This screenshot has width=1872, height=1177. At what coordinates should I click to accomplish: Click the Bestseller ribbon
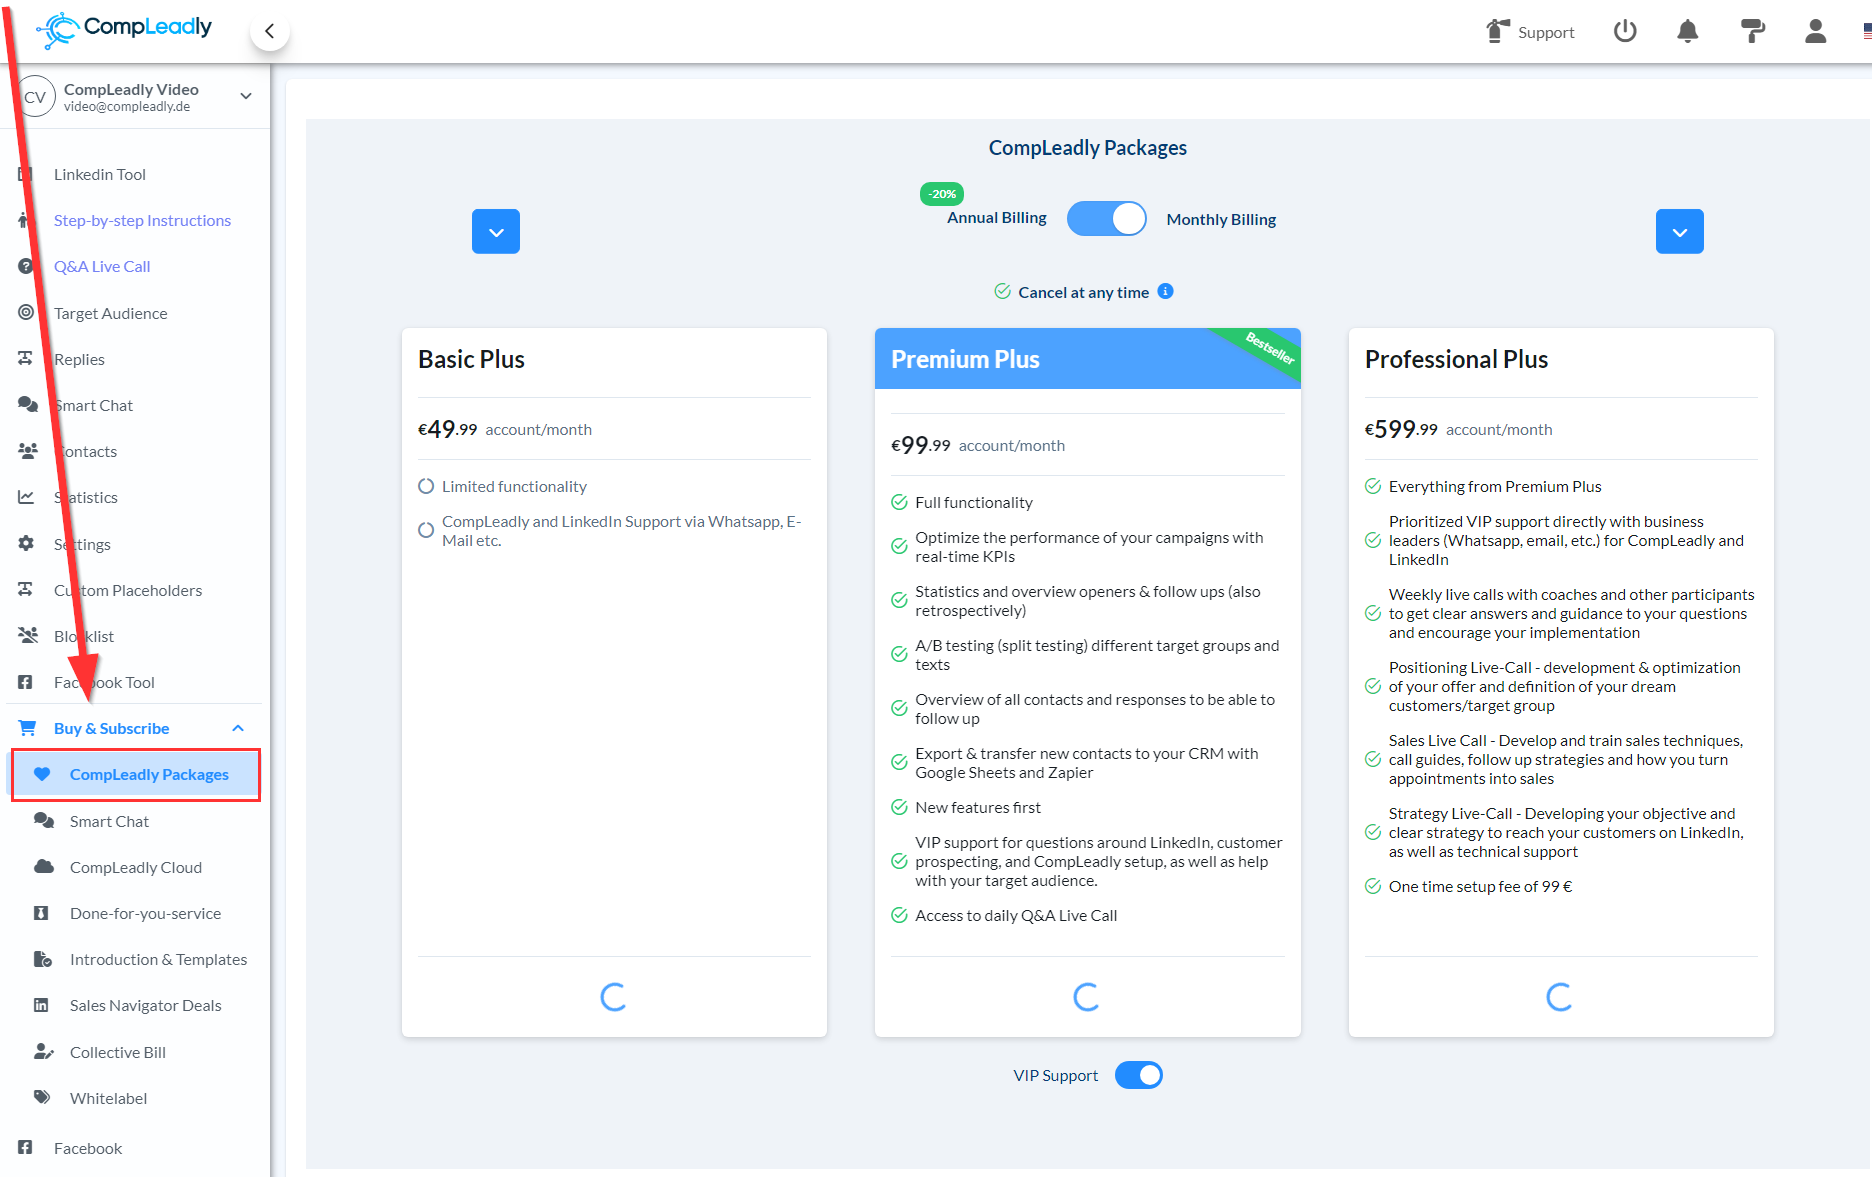click(1267, 349)
